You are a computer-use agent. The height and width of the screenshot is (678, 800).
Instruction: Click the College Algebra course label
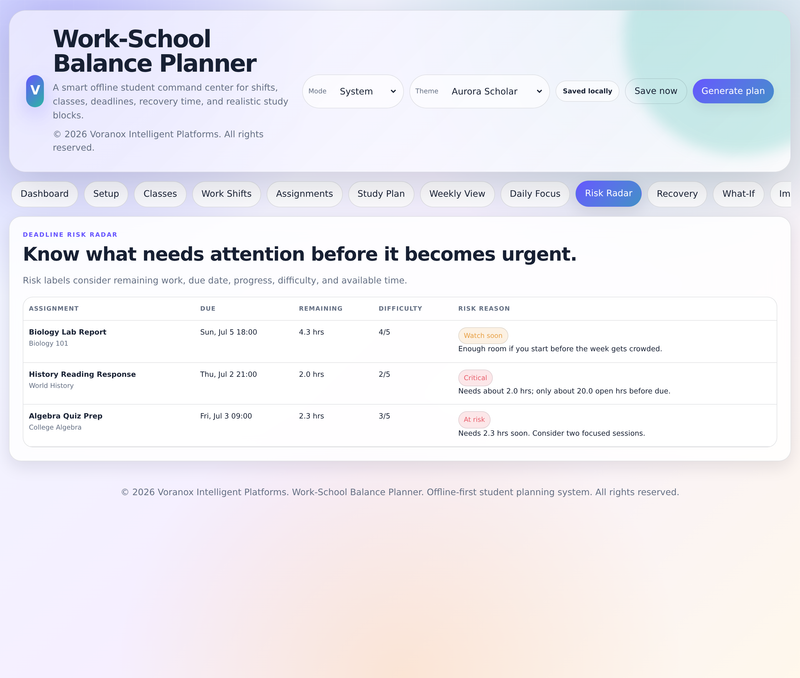pyautogui.click(x=55, y=428)
